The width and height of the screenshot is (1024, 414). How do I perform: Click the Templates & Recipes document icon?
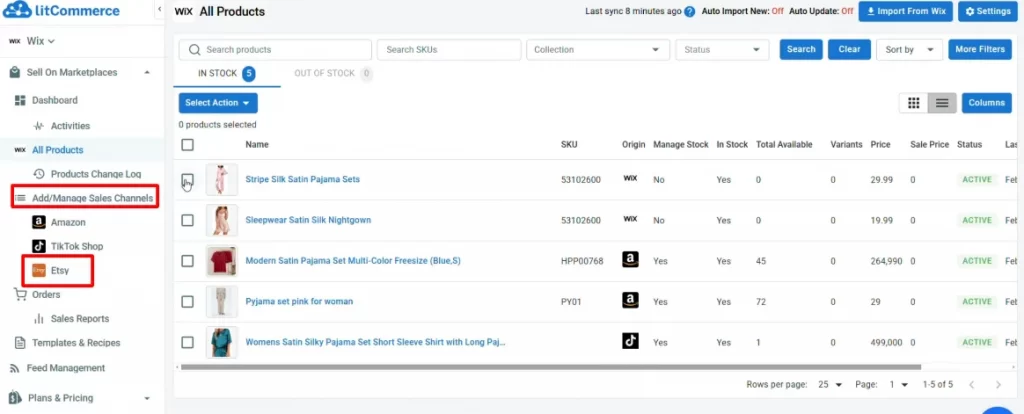tap(20, 343)
